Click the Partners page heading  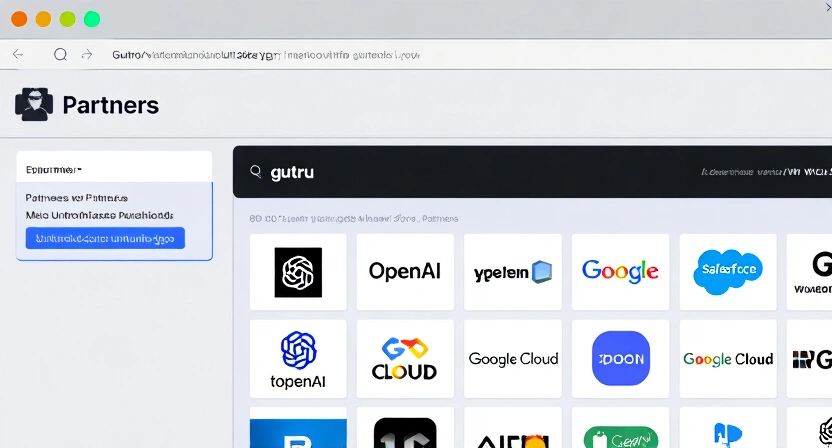[x=111, y=105]
